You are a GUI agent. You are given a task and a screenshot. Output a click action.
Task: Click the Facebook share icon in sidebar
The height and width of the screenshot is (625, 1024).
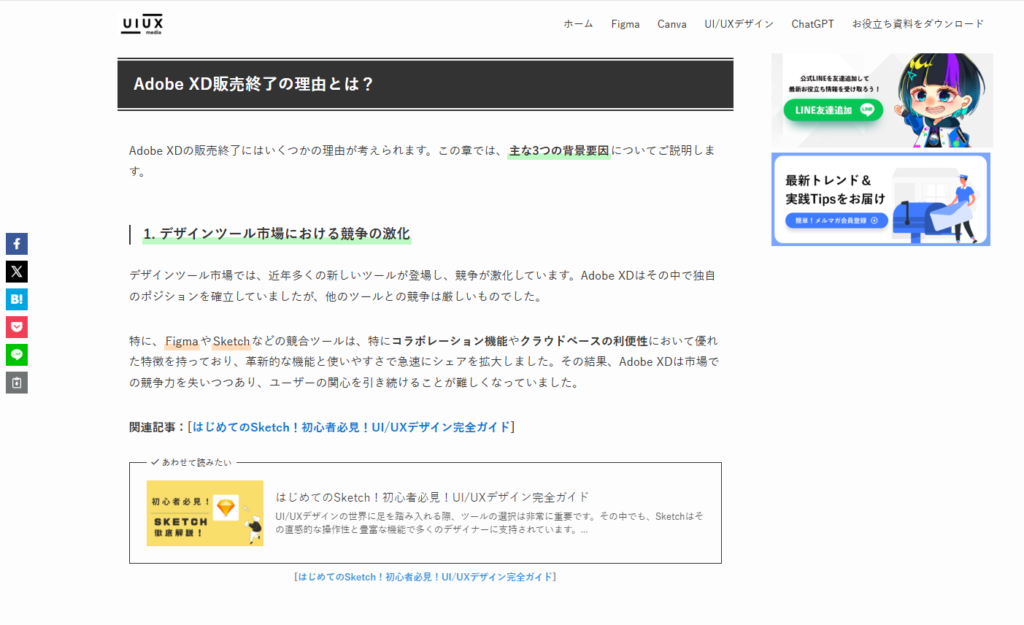pyautogui.click(x=16, y=243)
